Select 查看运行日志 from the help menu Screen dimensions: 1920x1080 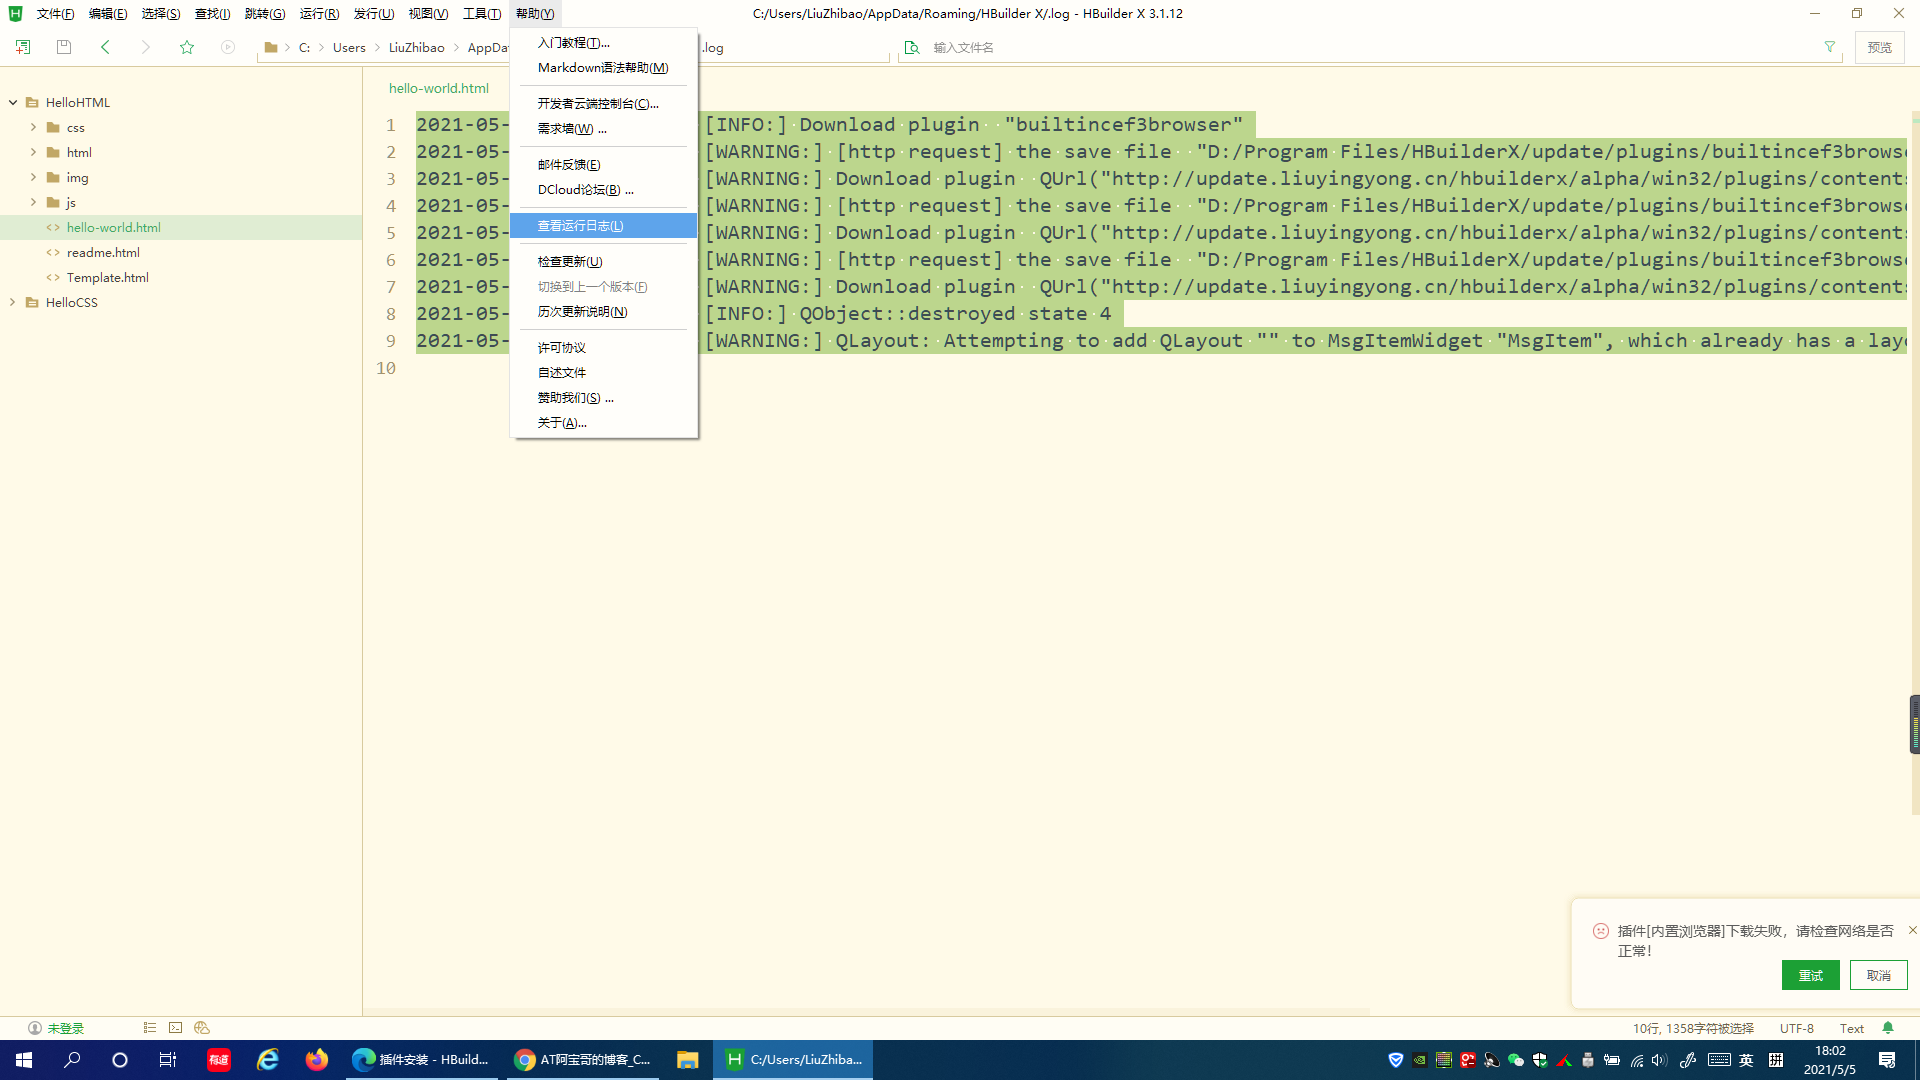tap(580, 226)
